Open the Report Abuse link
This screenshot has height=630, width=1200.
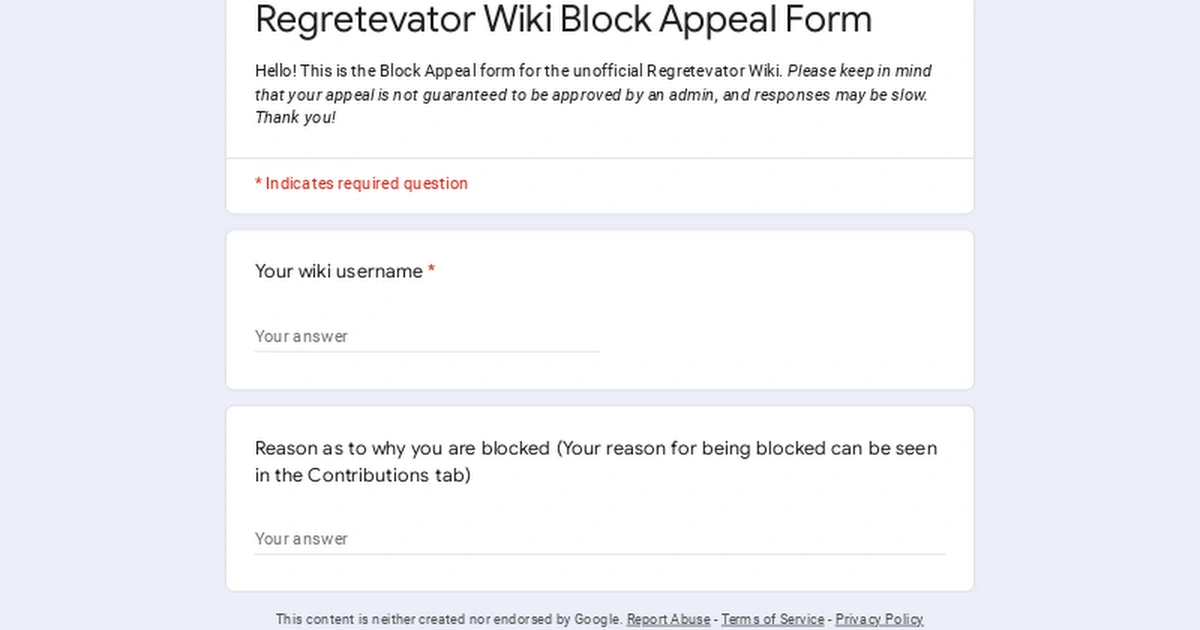[x=667, y=619]
